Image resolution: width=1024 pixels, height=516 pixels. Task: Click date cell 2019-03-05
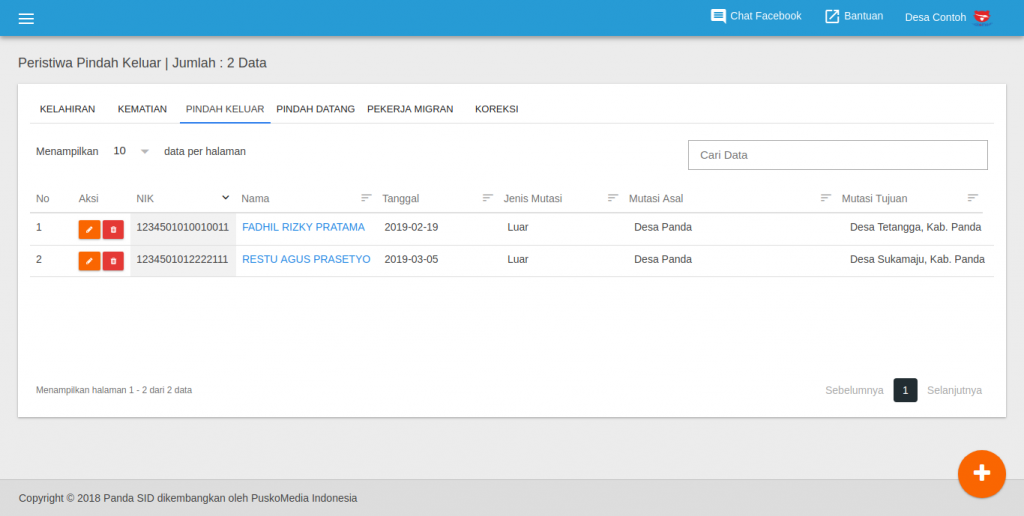coord(411,259)
